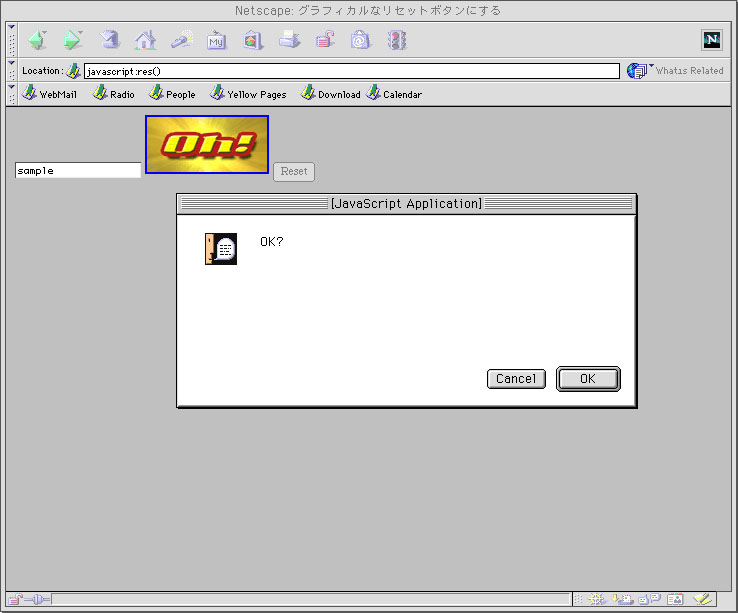Open the Radio personal toolbar link

pyautogui.click(x=113, y=94)
